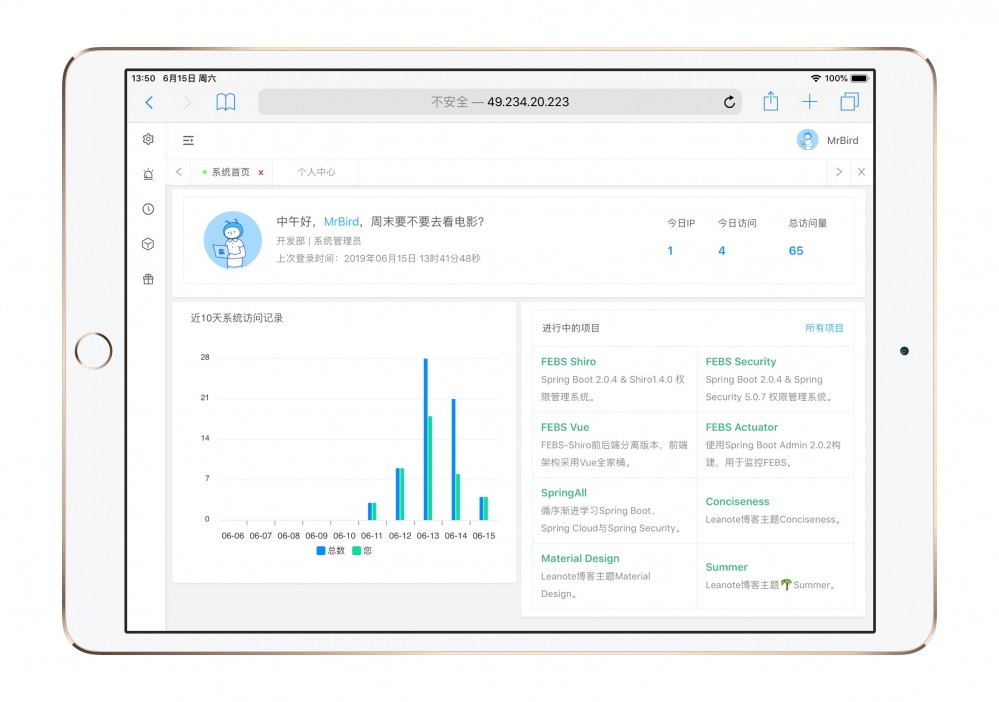Select the alarm bell icon in the sidebar
The height and width of the screenshot is (702, 999).
pos(147,173)
